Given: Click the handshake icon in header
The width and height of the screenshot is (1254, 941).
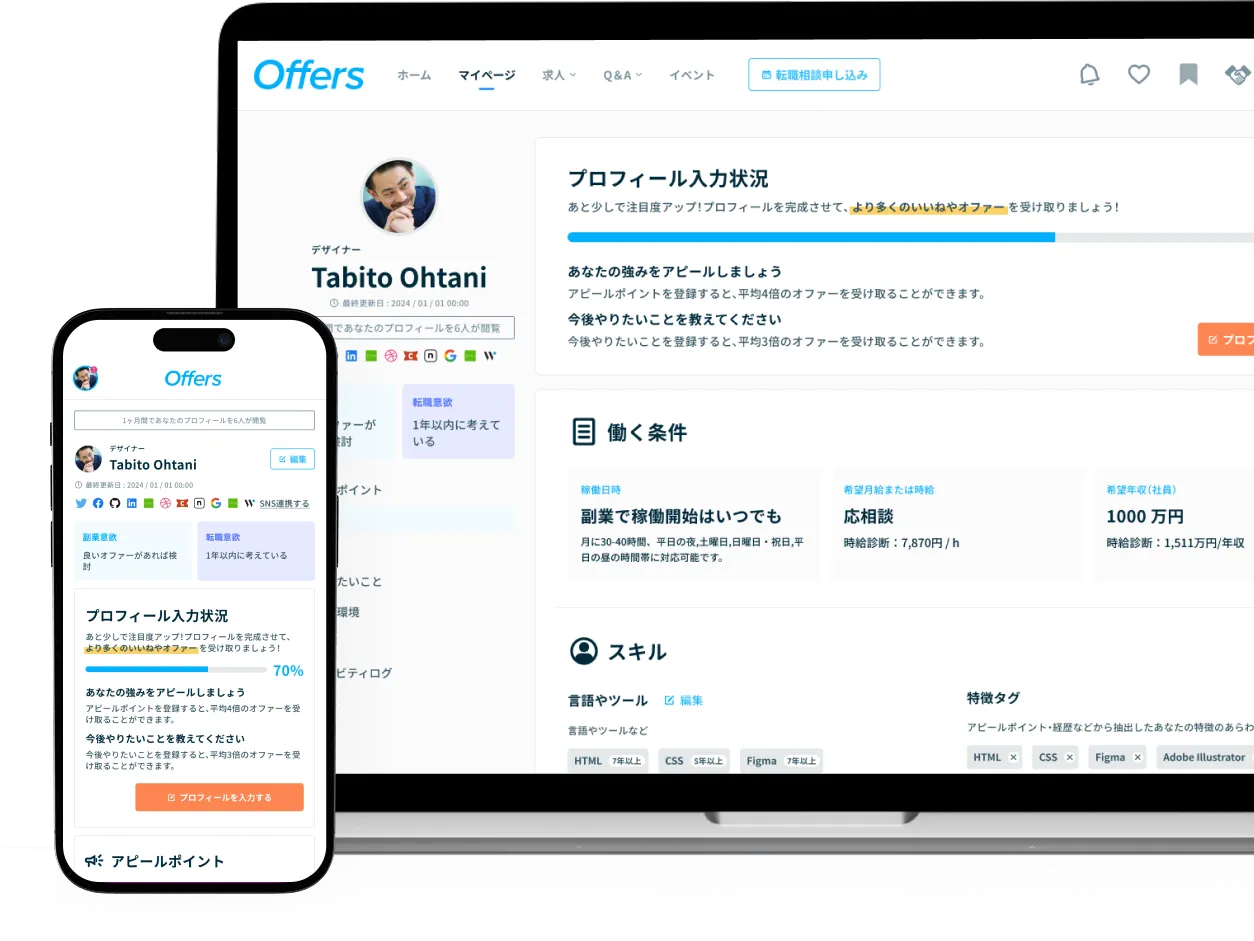Looking at the screenshot, I should (1237, 75).
